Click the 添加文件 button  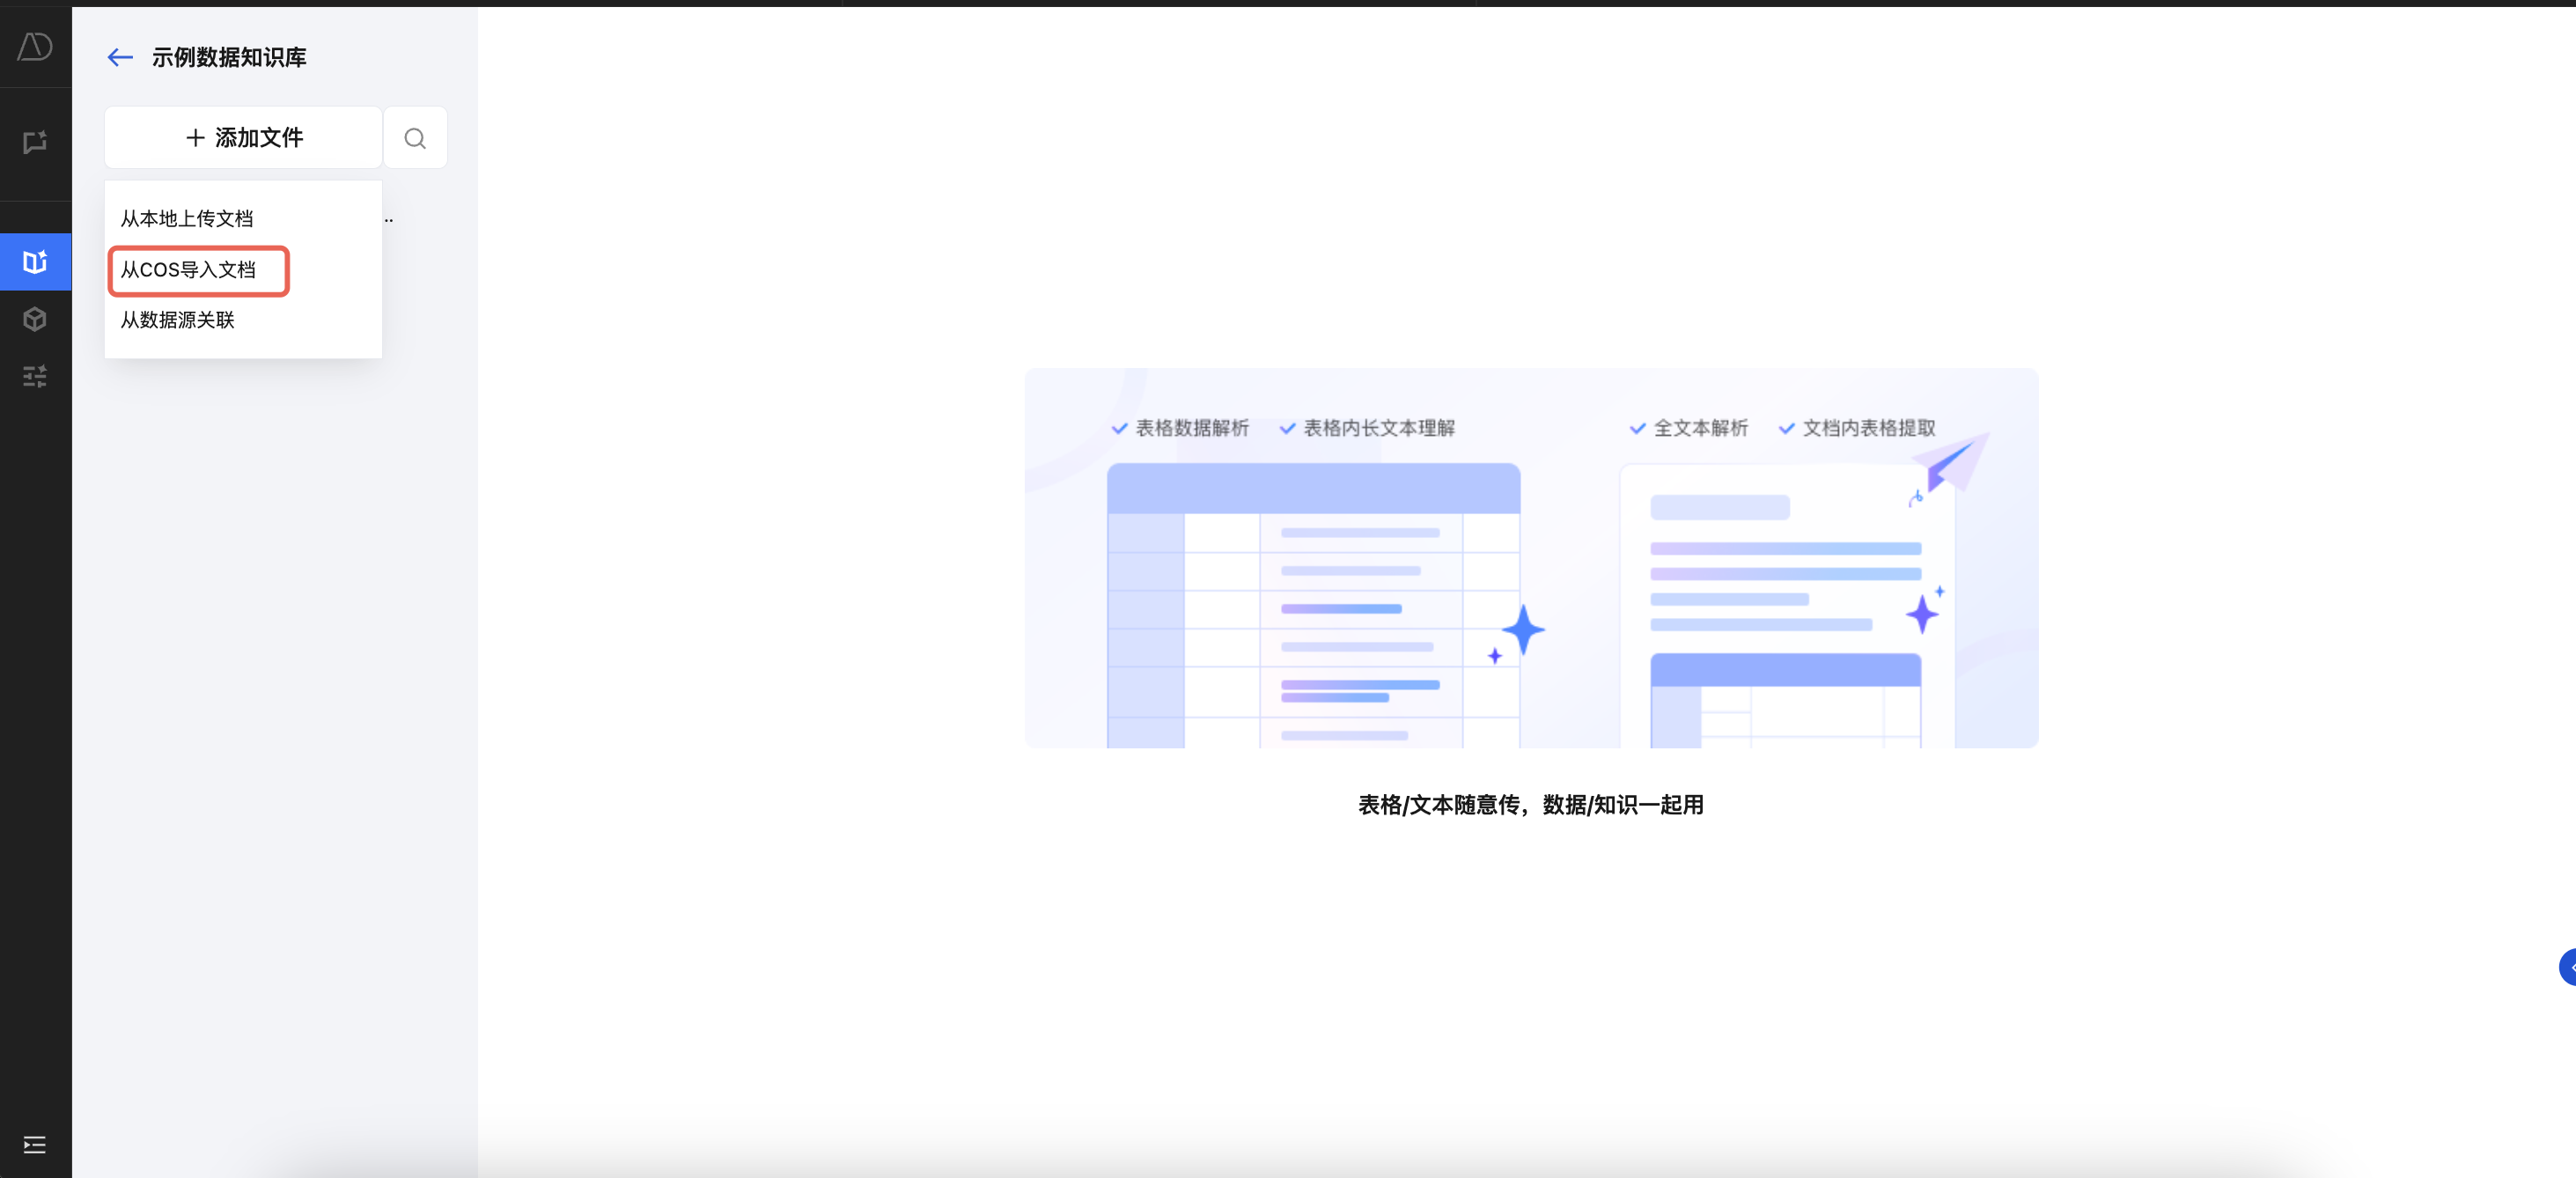[x=243, y=138]
